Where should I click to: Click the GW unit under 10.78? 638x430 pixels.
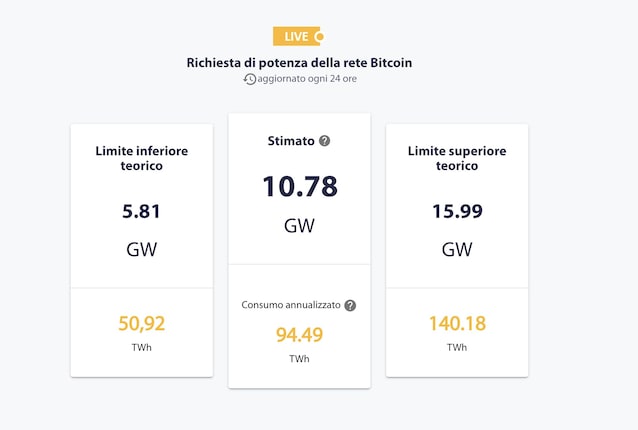click(x=299, y=225)
